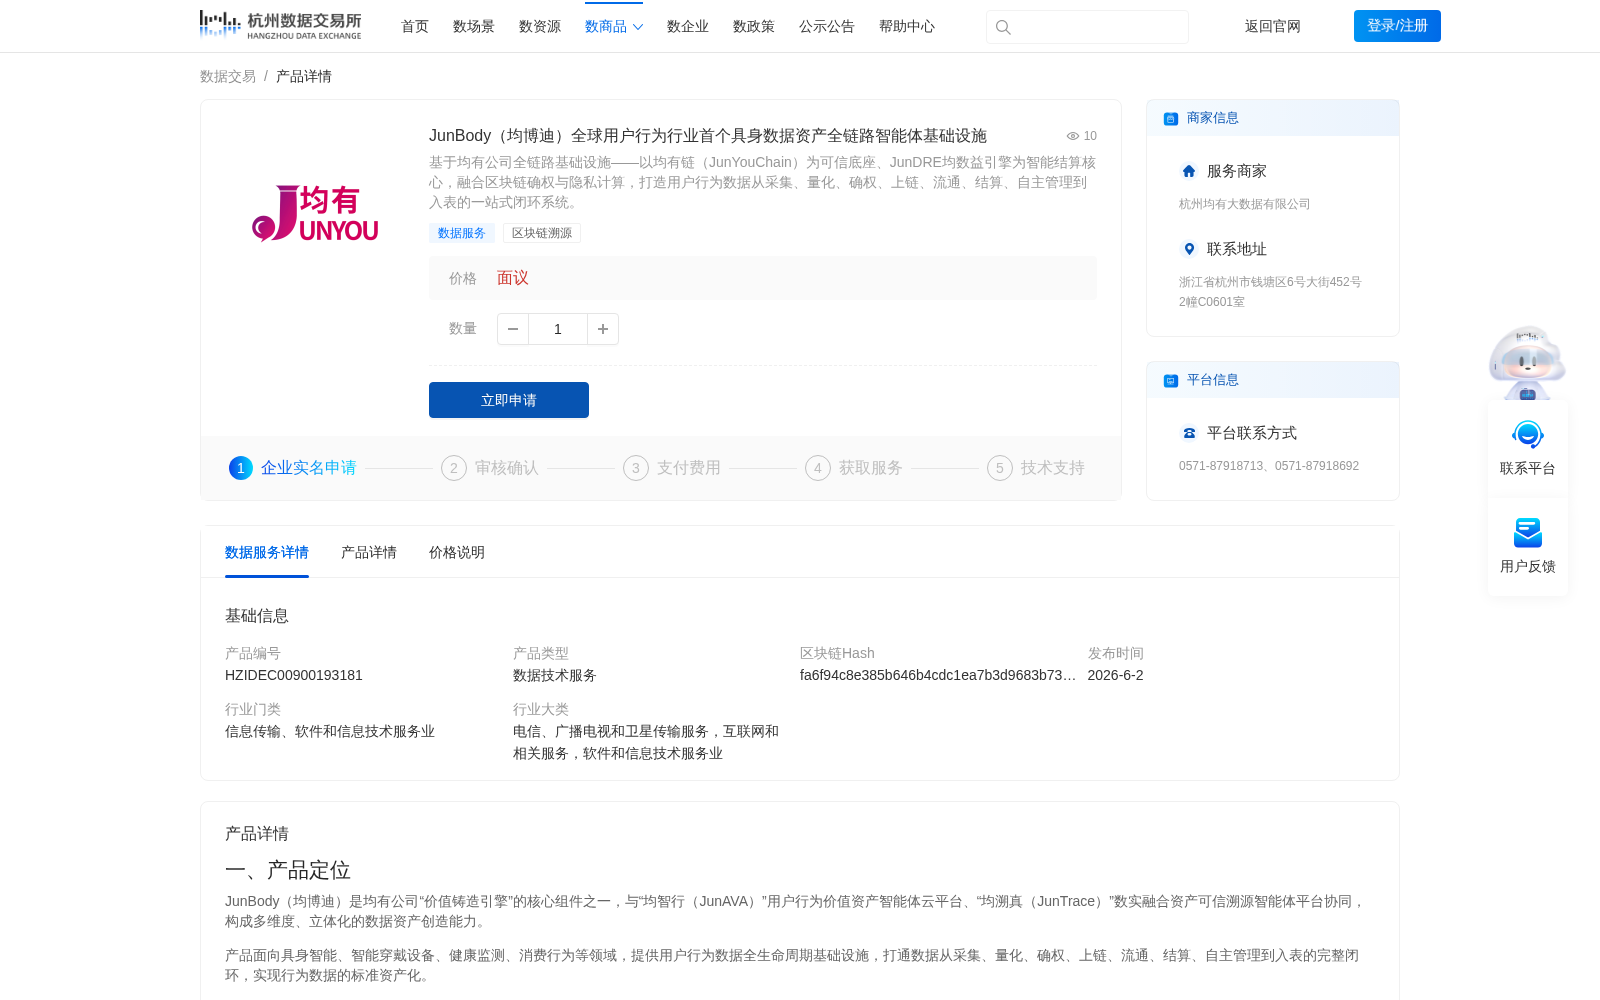Click the 平台联系方式 phone icon

pyautogui.click(x=1189, y=433)
